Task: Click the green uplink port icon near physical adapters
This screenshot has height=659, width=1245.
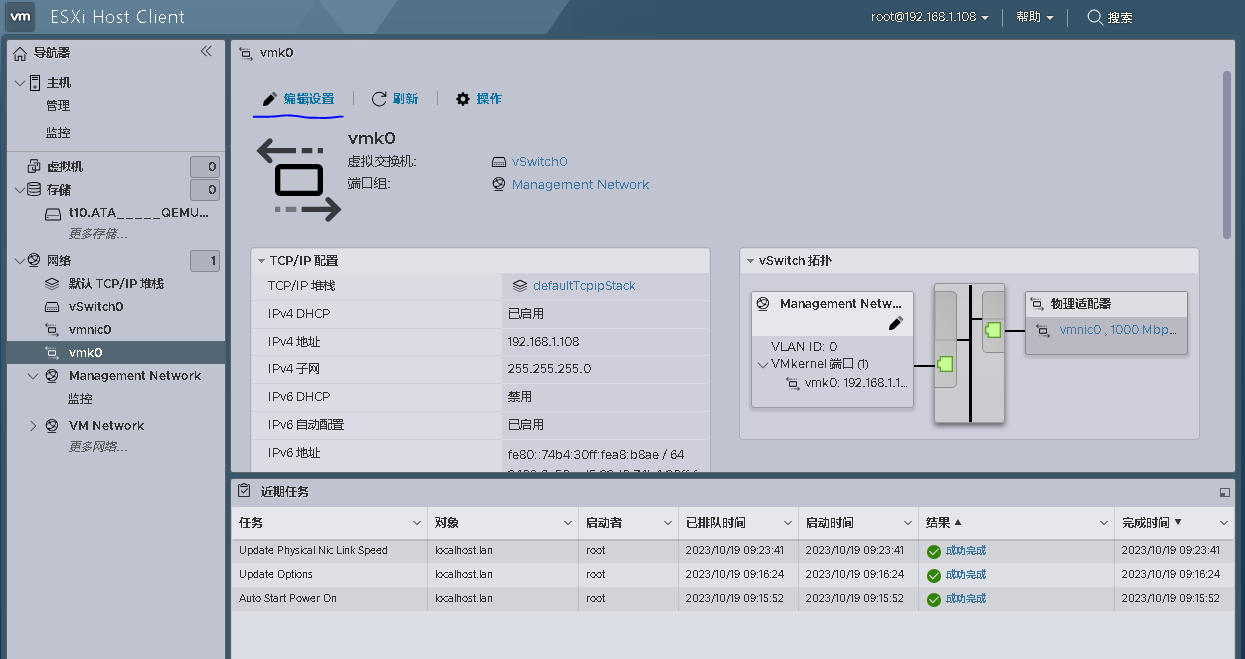Action: pos(993,329)
